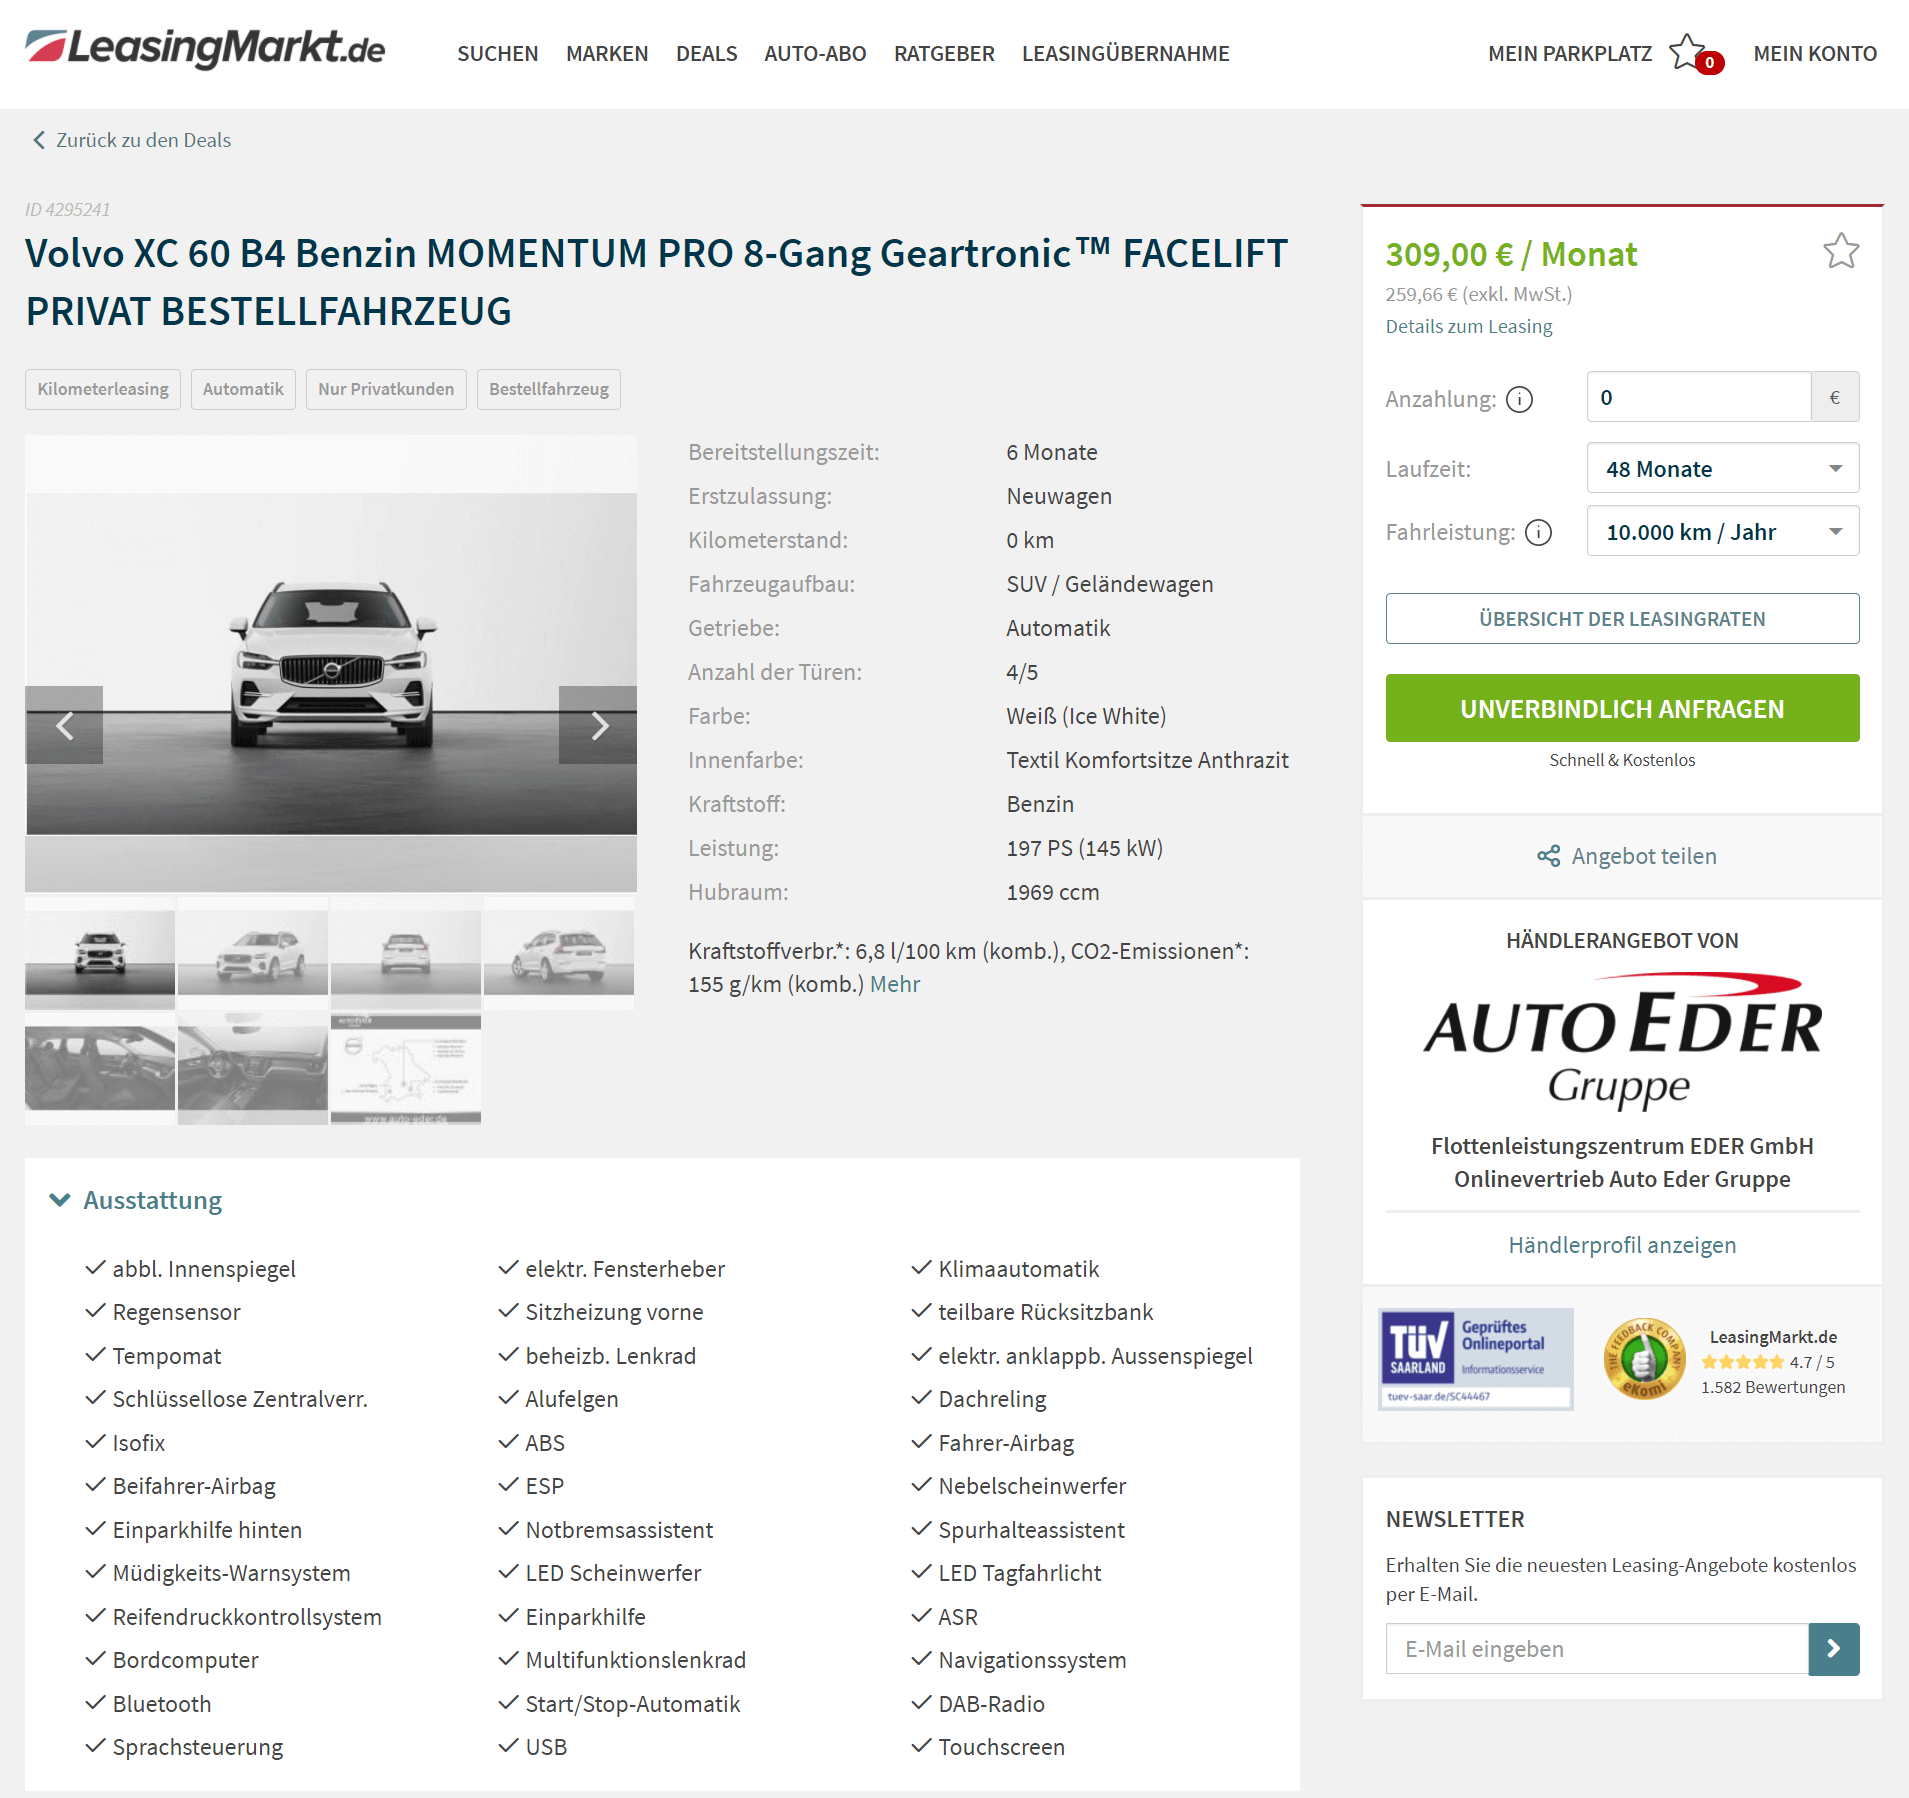
Task: Select rear seats interior thumbnail
Action: (x=100, y=1069)
